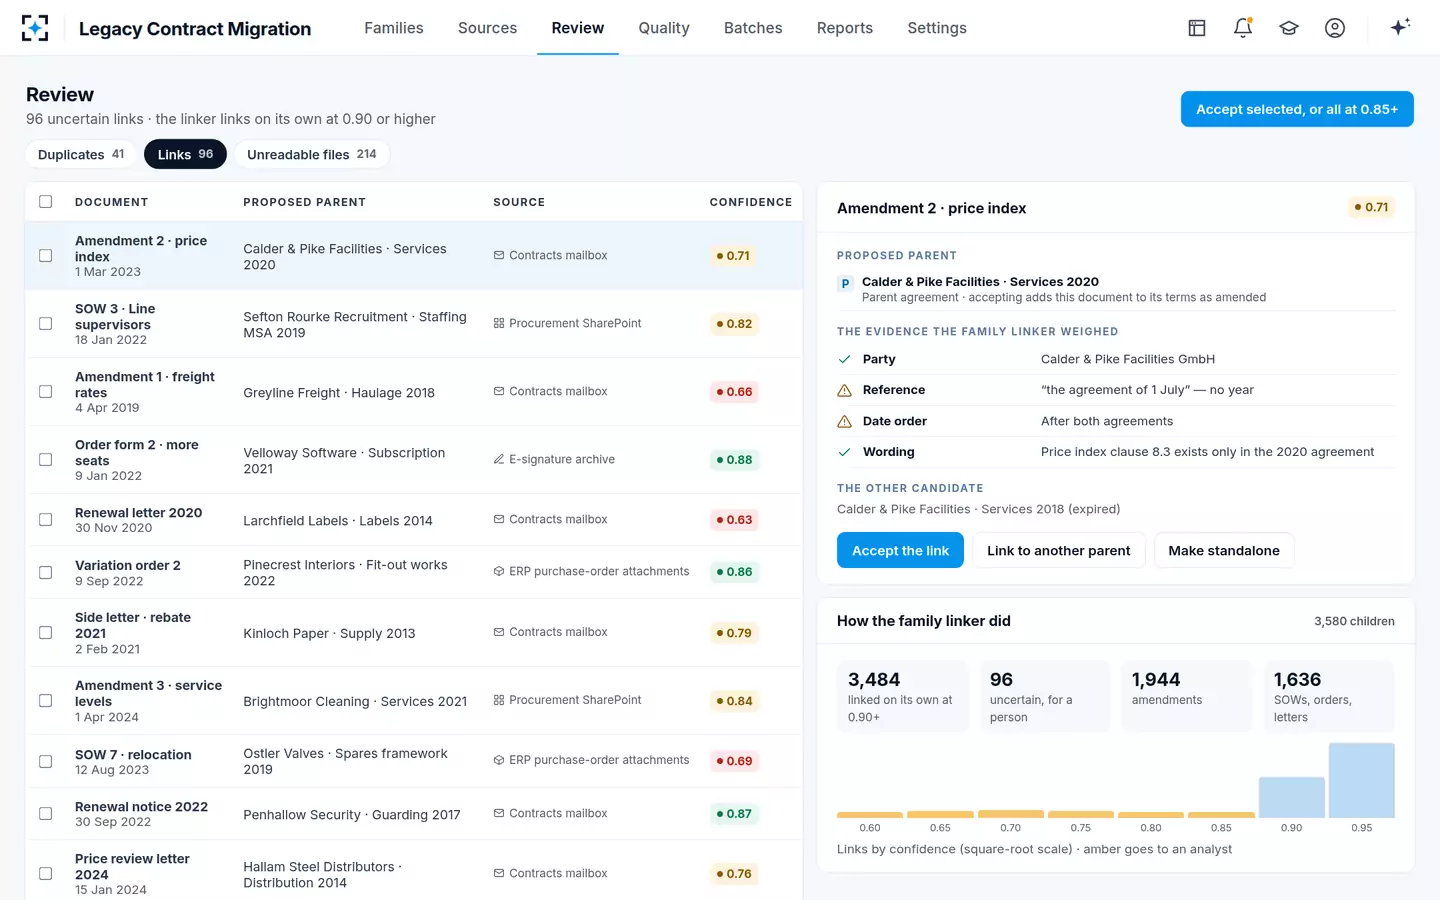Click E-signature archive pen icon
This screenshot has height=900, width=1440.
(x=499, y=460)
